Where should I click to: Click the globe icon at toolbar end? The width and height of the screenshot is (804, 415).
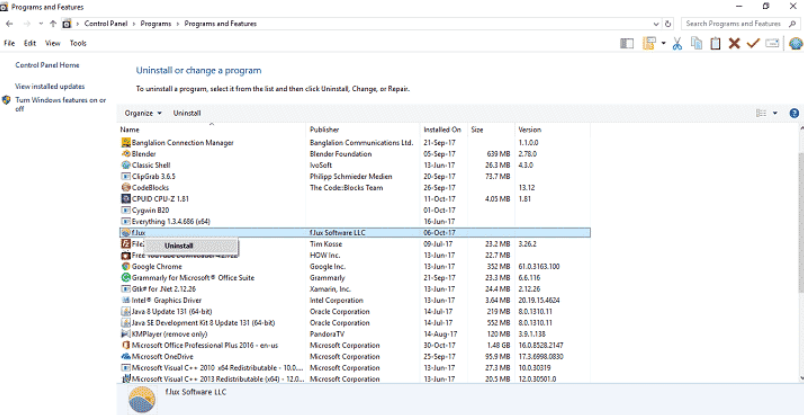click(x=796, y=43)
